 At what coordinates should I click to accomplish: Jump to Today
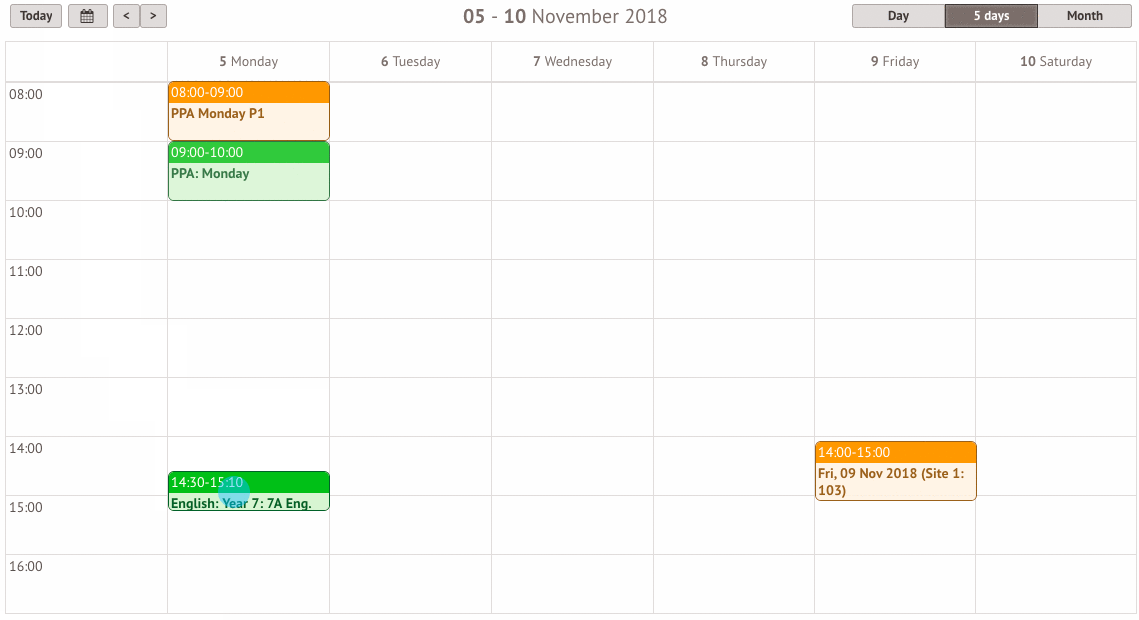pyautogui.click(x=36, y=16)
